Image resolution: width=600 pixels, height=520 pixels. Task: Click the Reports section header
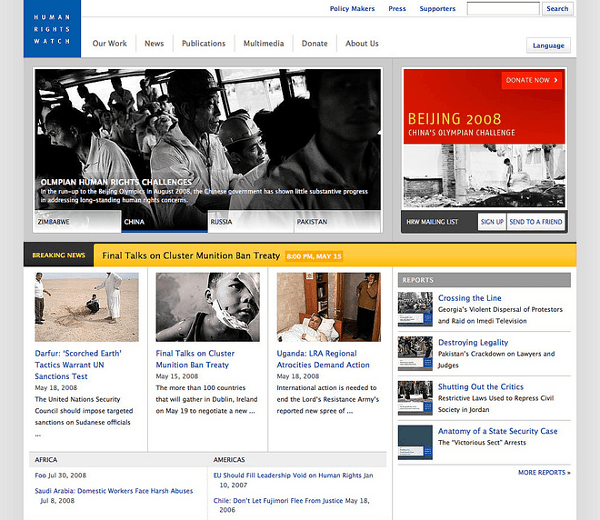click(484, 280)
